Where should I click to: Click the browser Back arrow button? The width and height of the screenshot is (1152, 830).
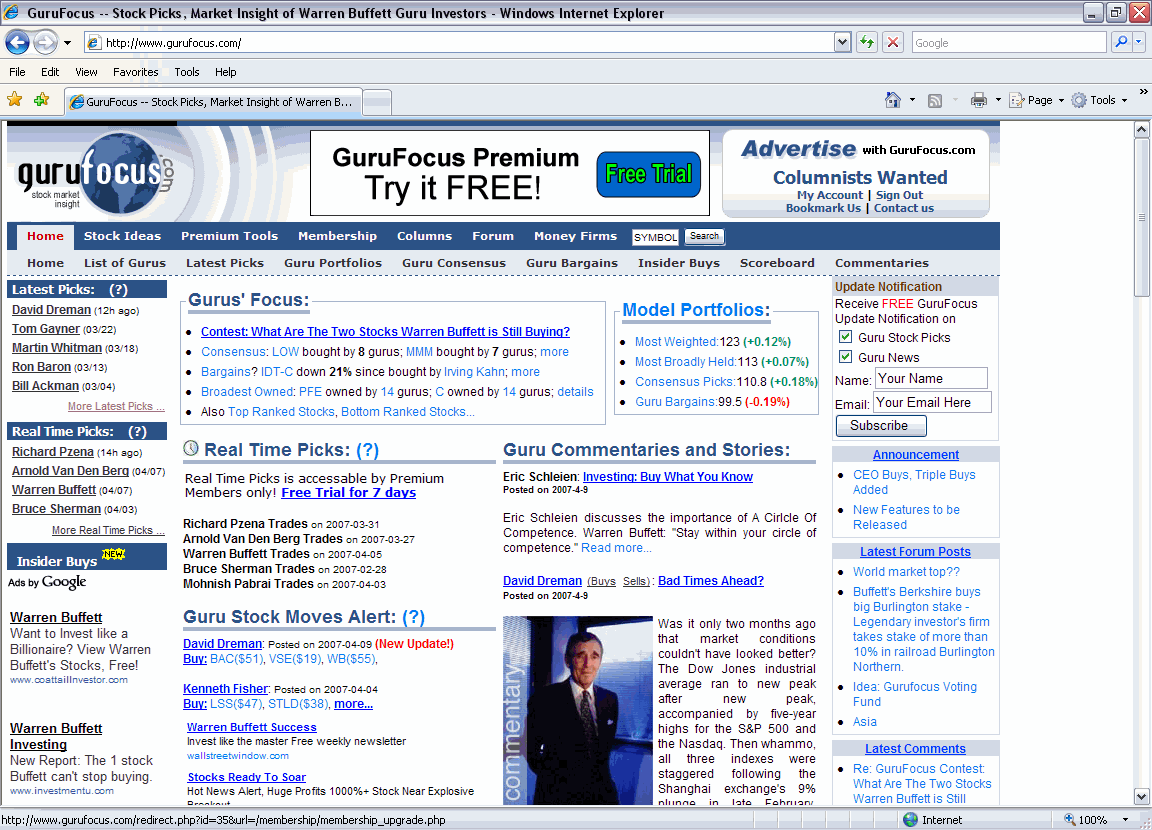click(18, 42)
